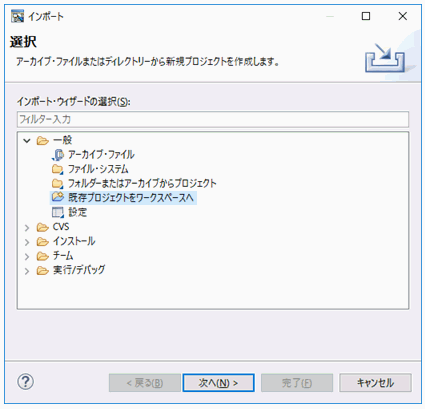Image resolution: width=425 pixels, height=409 pixels.
Task: Select the ファイル・システム wizard entry
Action: [x=98, y=169]
